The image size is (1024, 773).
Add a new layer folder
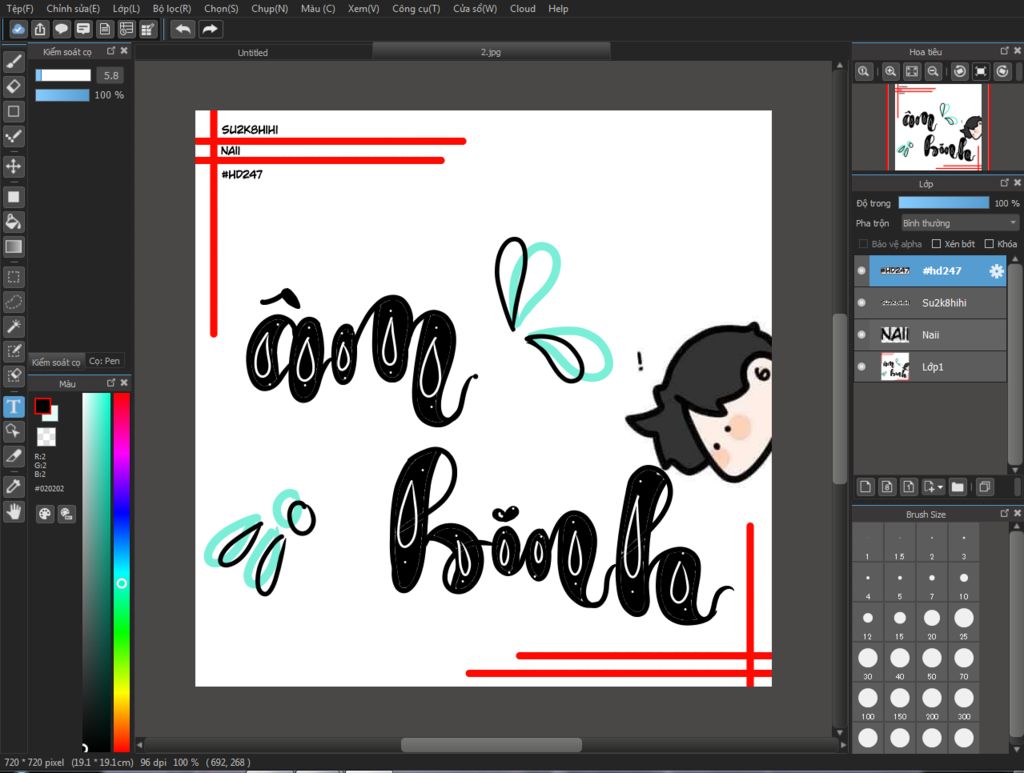957,487
